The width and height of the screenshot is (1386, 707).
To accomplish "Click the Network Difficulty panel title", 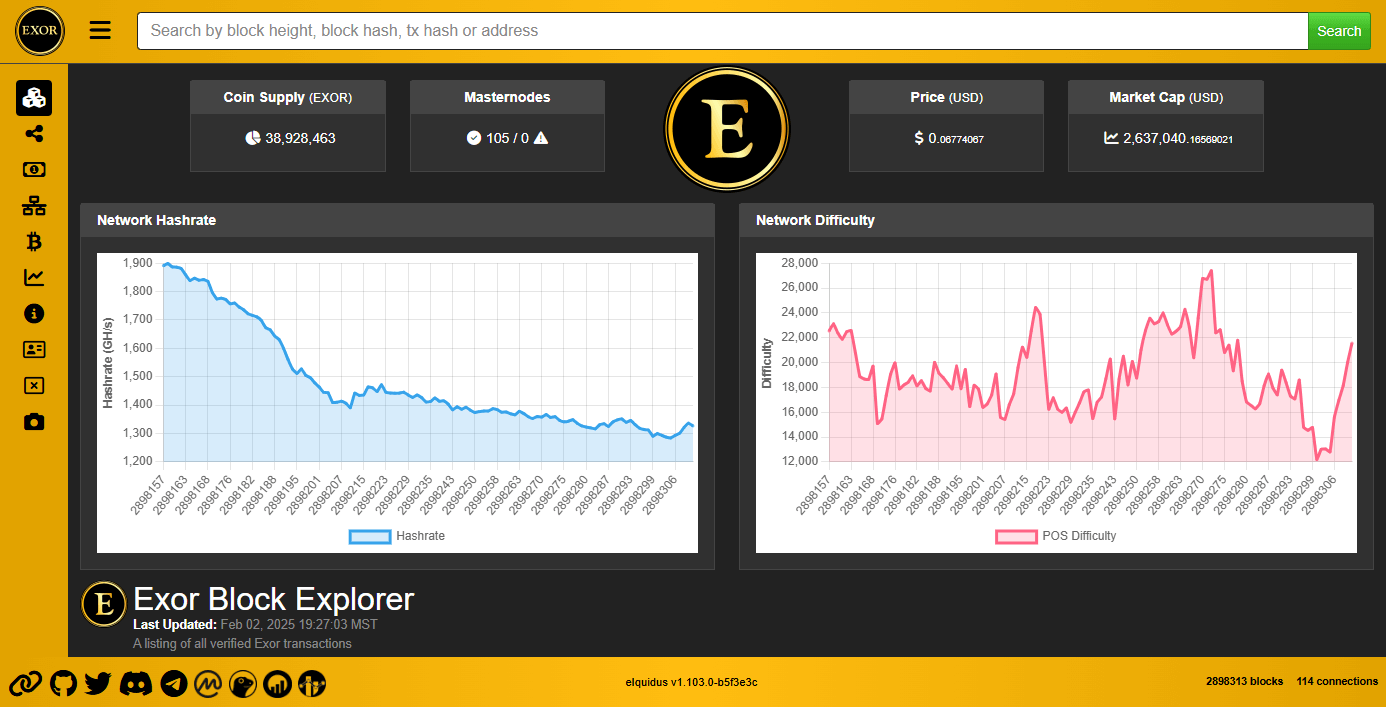I will (815, 220).
